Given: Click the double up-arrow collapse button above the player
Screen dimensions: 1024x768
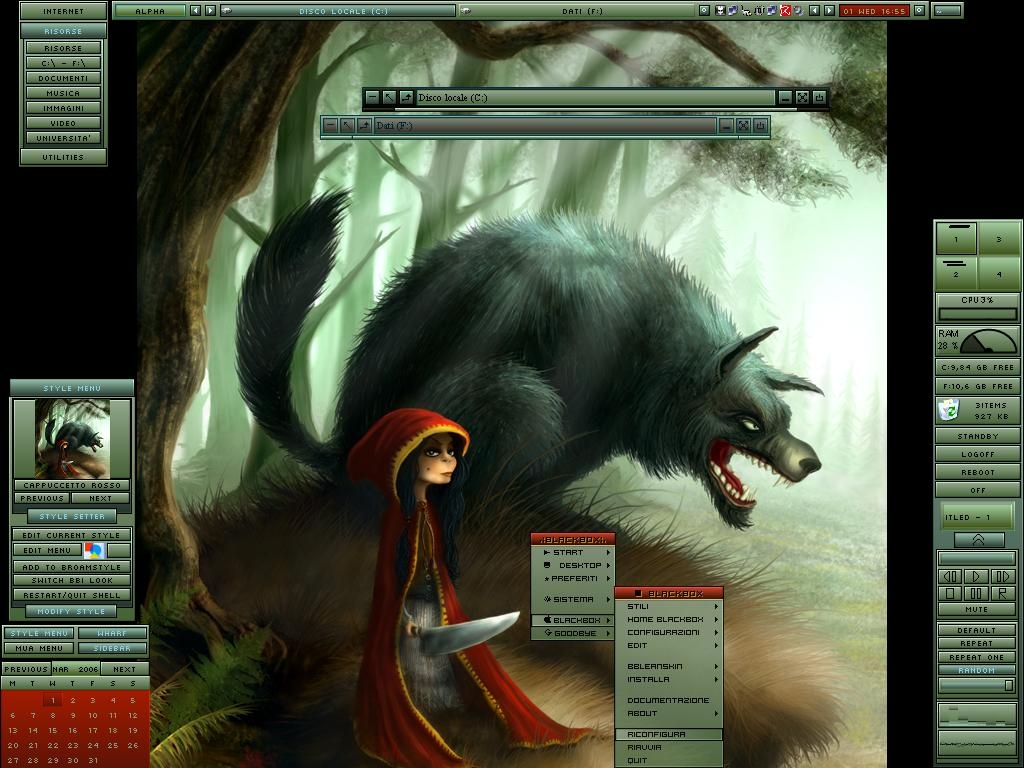Looking at the screenshot, I should pos(978,539).
